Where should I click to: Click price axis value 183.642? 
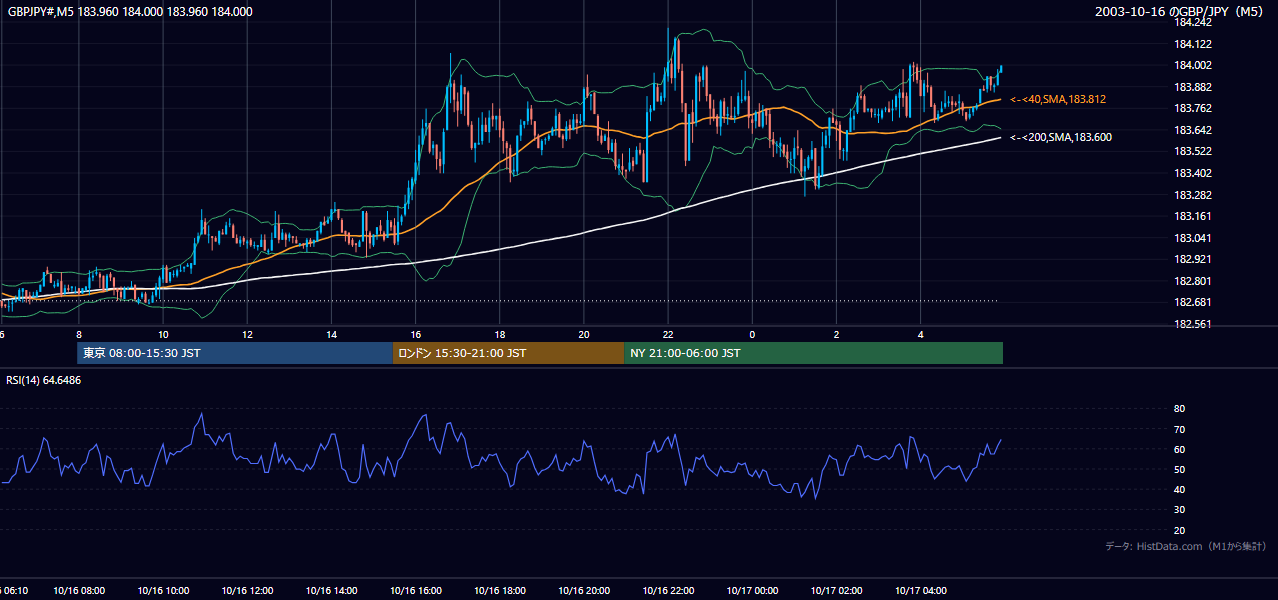click(x=1193, y=130)
